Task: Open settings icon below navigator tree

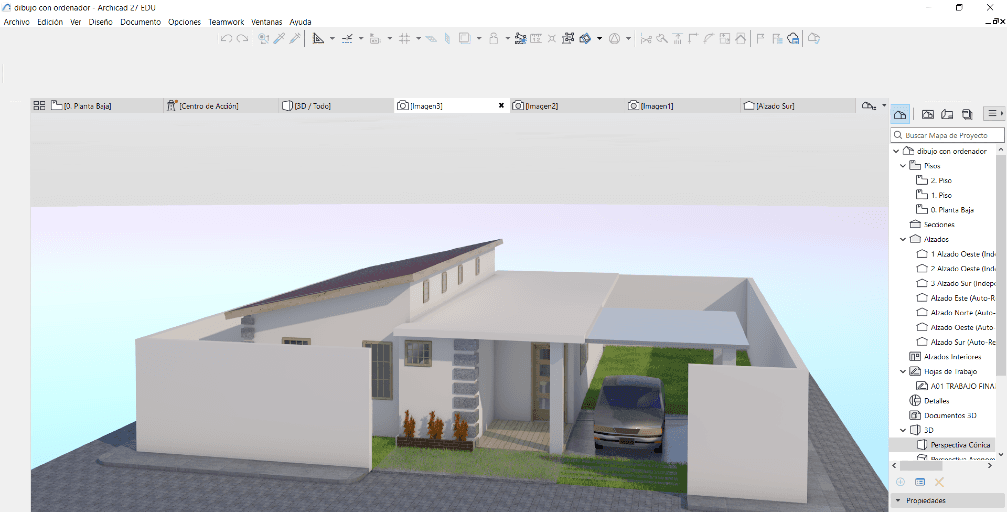Action: click(x=920, y=482)
